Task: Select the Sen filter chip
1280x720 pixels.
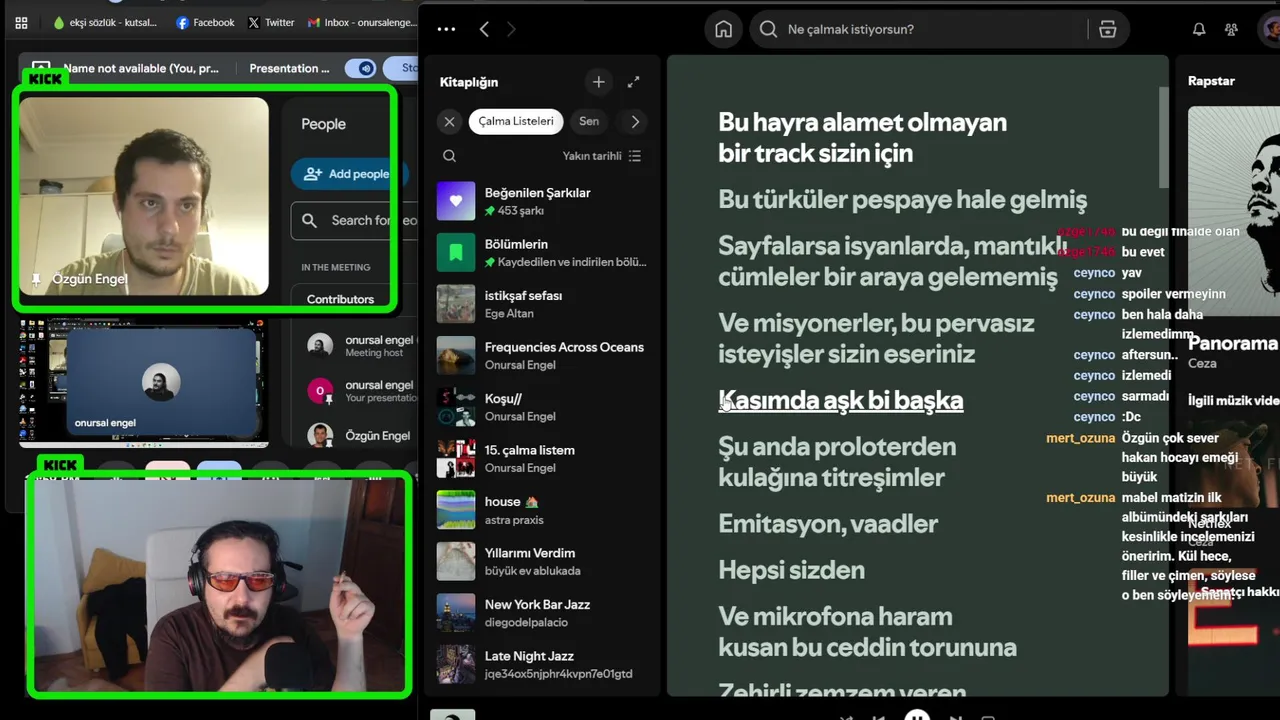Action: 589,121
